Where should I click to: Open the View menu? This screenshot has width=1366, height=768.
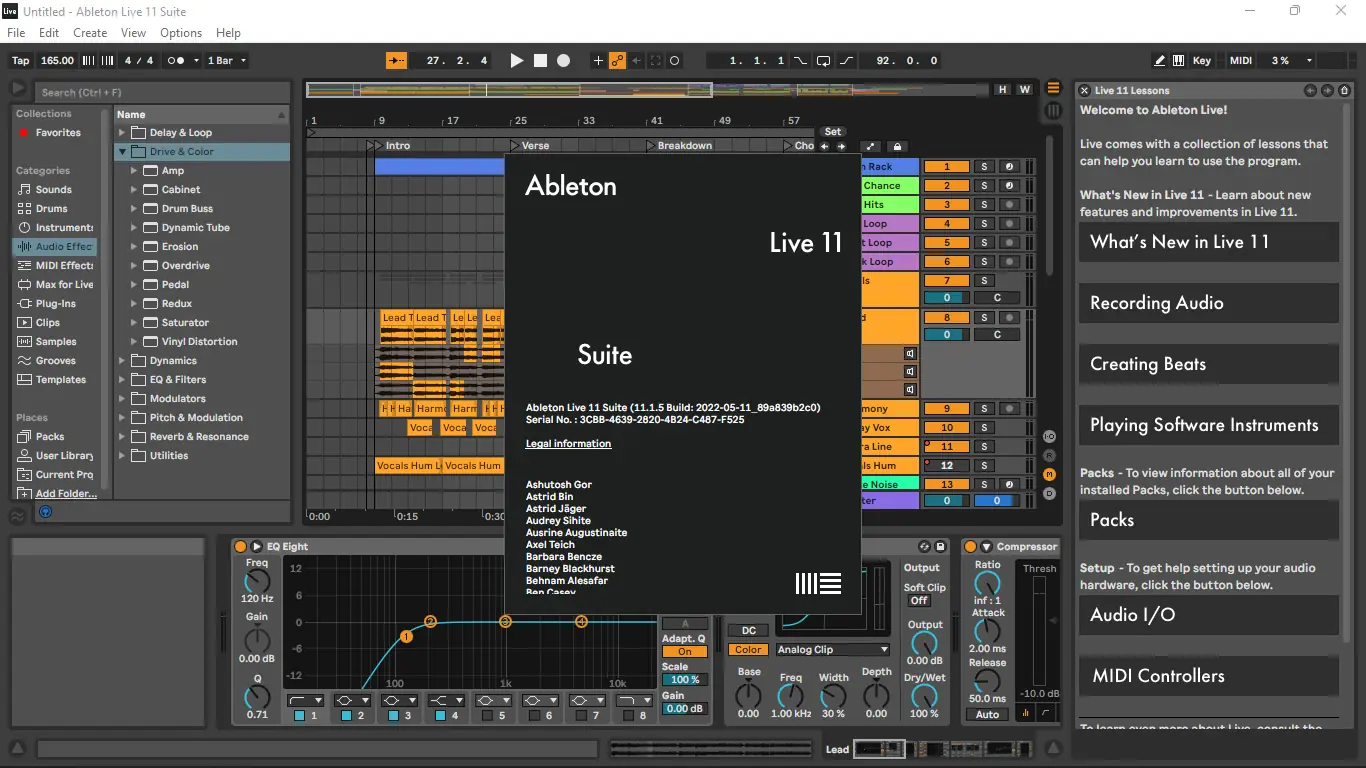point(134,33)
